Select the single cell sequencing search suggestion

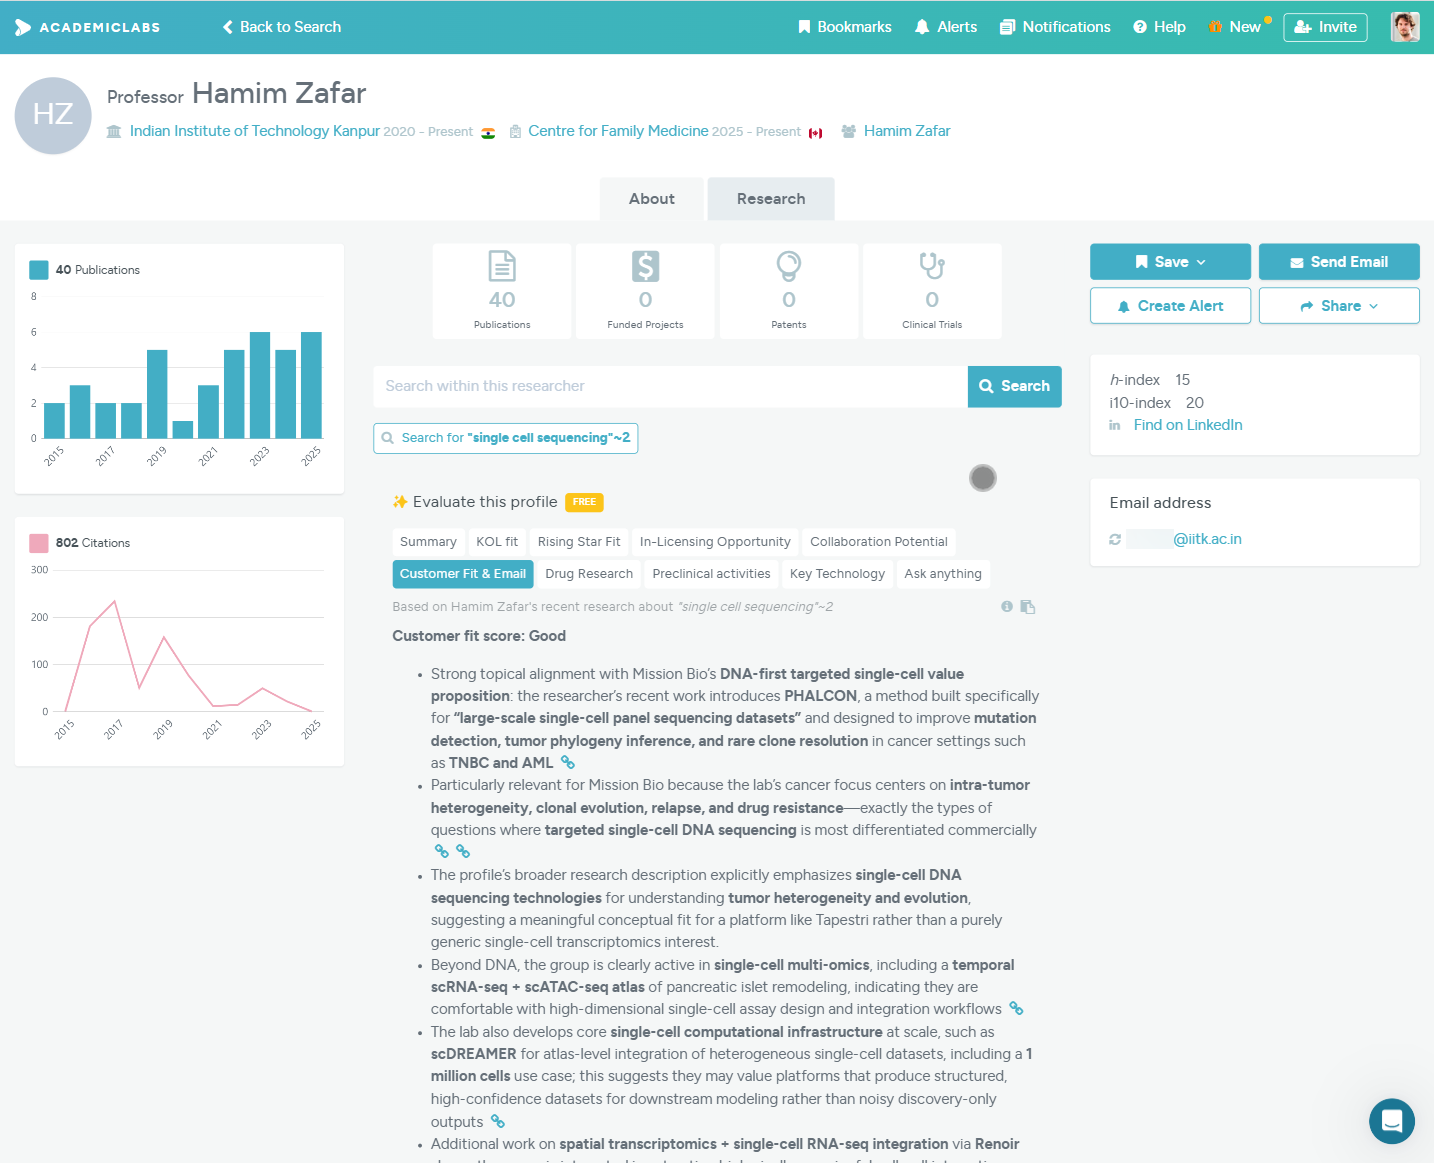[x=506, y=438]
